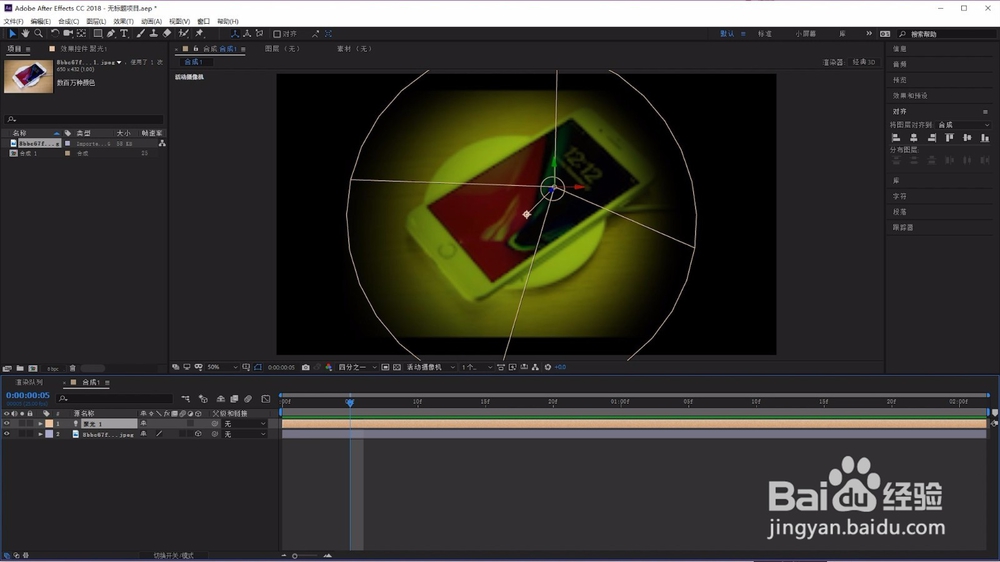Select the Unified Camera tool
Screen dimensions: 1000x562
pyautogui.click(x=68, y=33)
